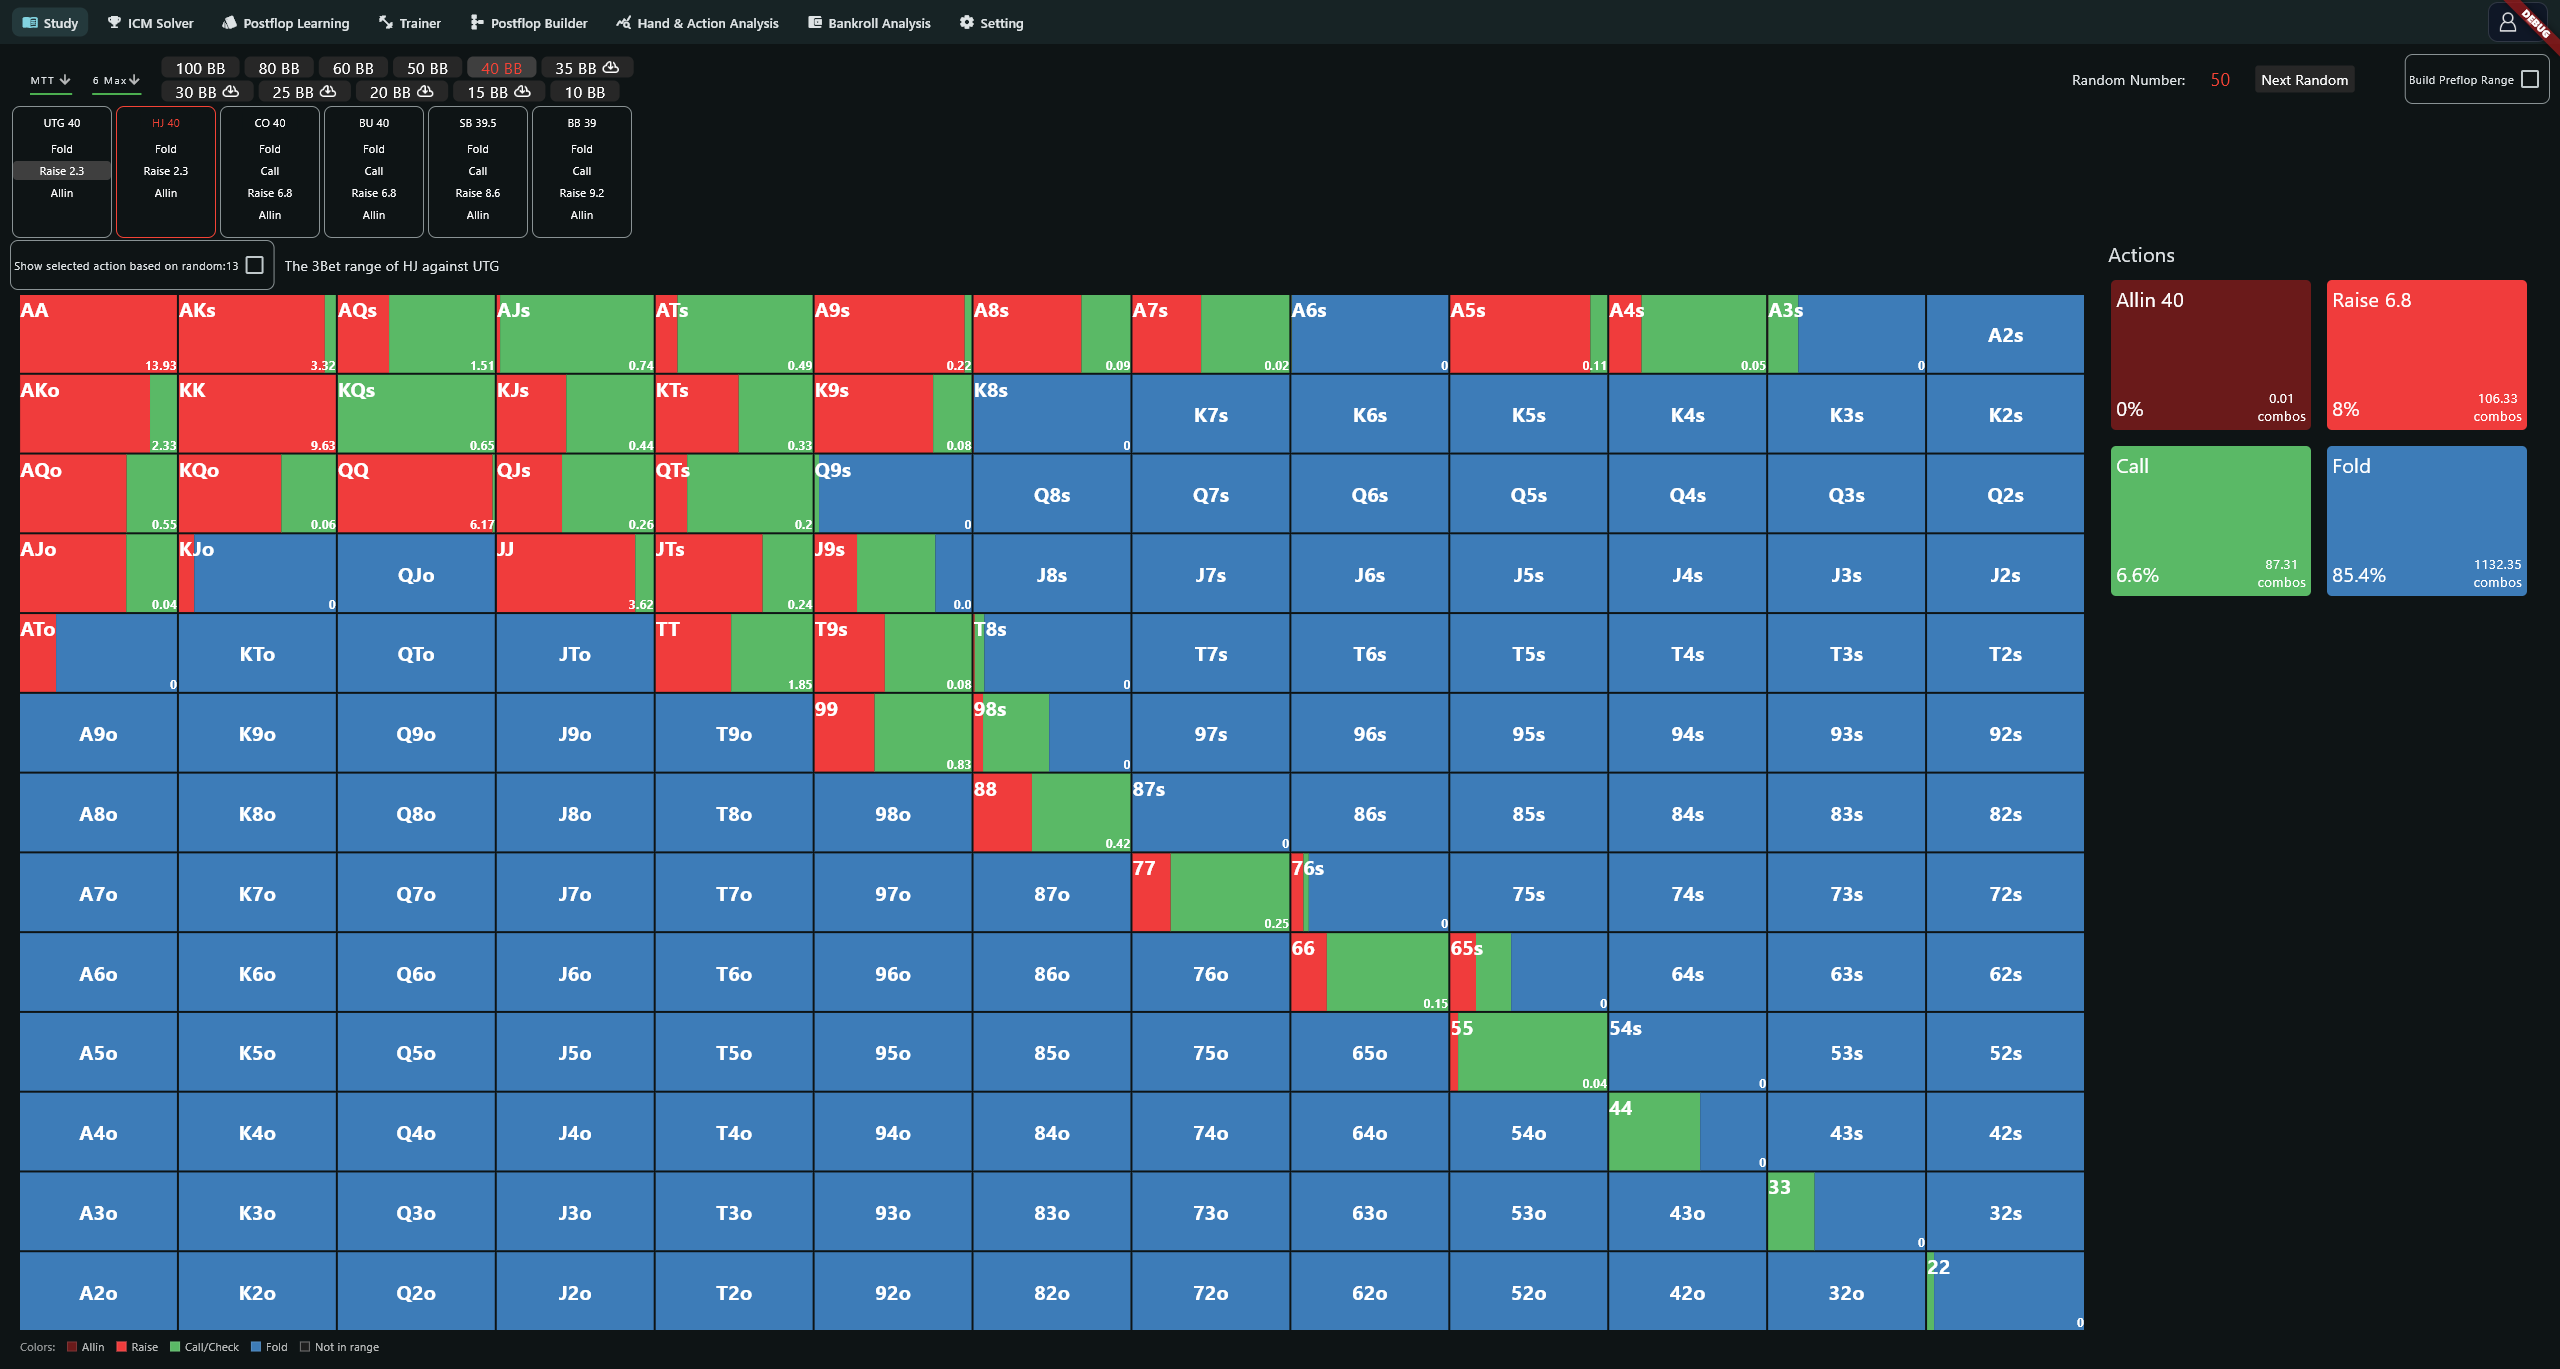Enable the Build Preflop Range checkbox
The height and width of the screenshot is (1369, 2560).
(2530, 79)
